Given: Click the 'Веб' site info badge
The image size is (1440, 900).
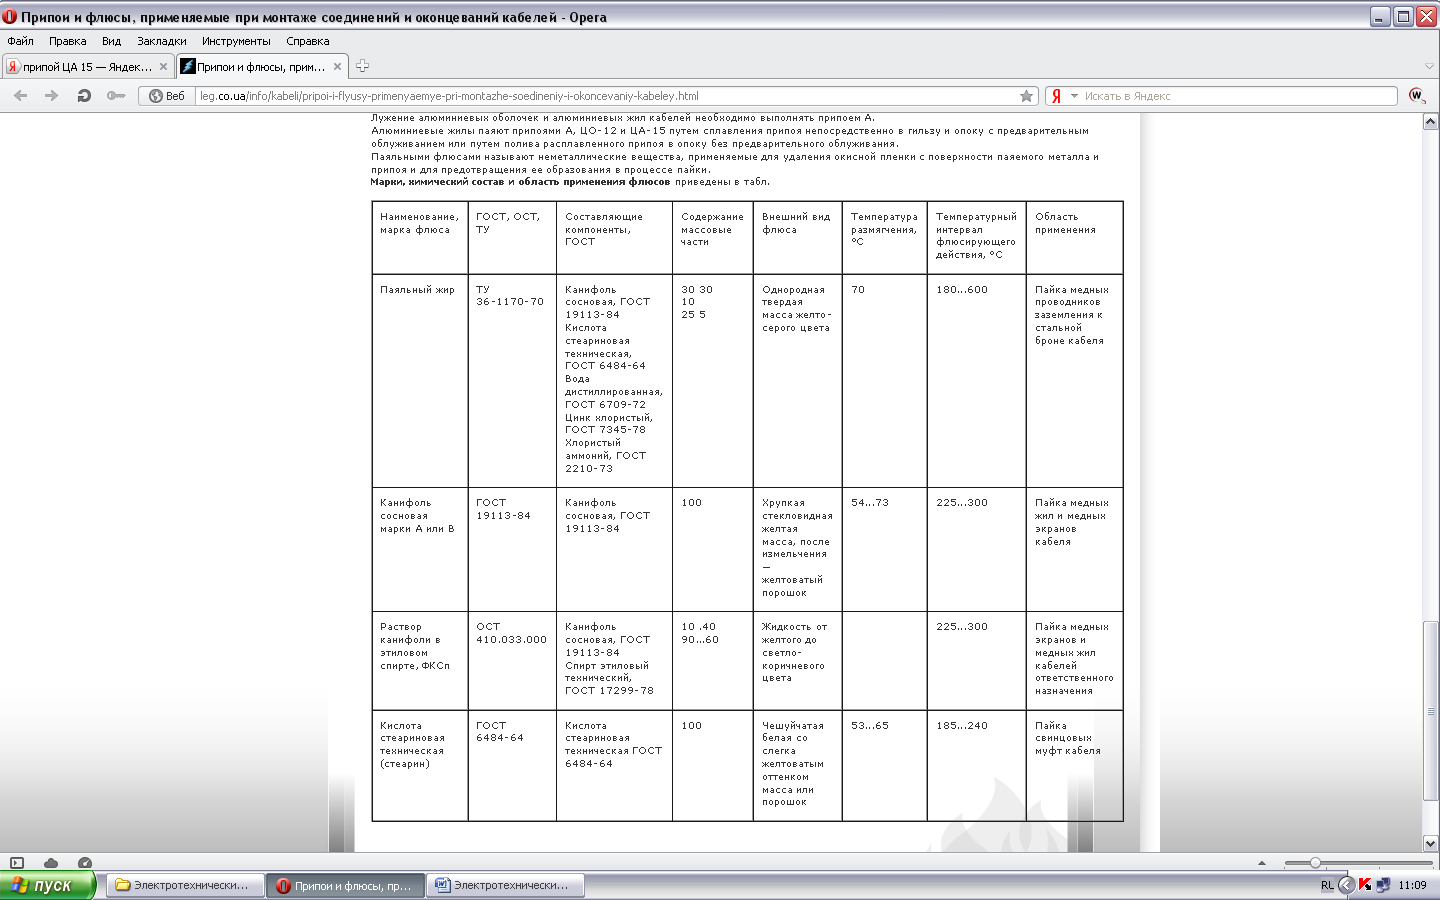Looking at the screenshot, I should [167, 96].
